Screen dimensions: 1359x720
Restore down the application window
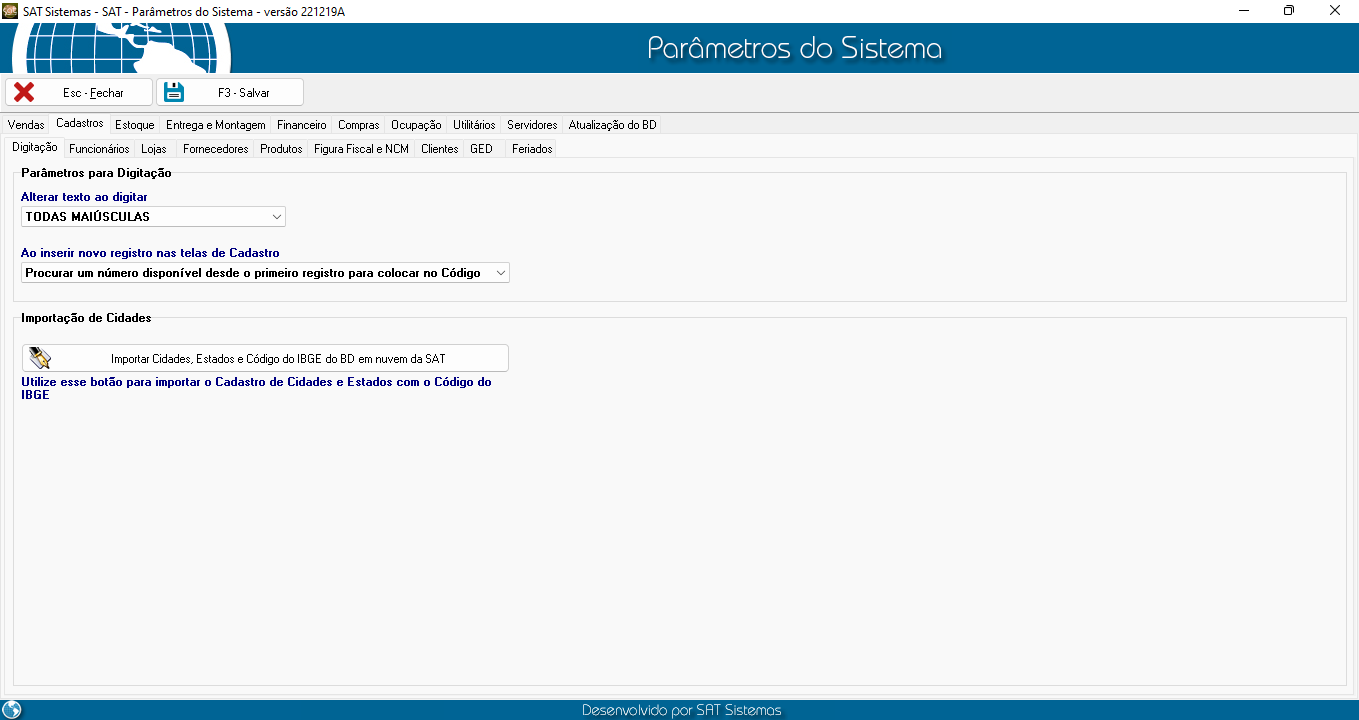[1289, 10]
